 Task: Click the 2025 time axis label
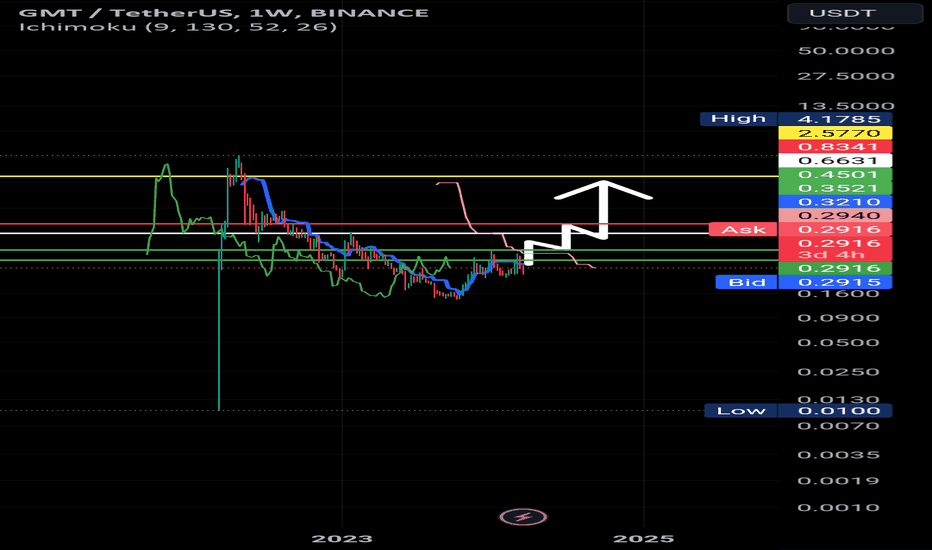coord(644,539)
